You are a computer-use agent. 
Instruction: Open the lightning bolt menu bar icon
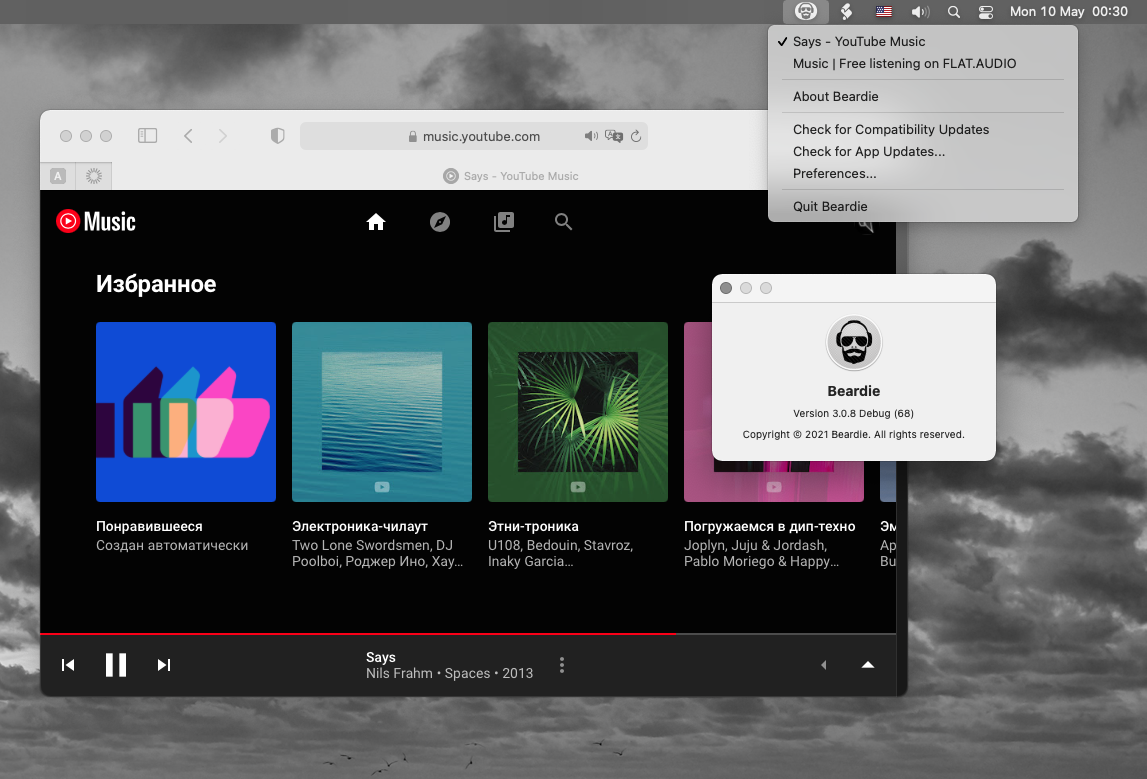coord(846,12)
